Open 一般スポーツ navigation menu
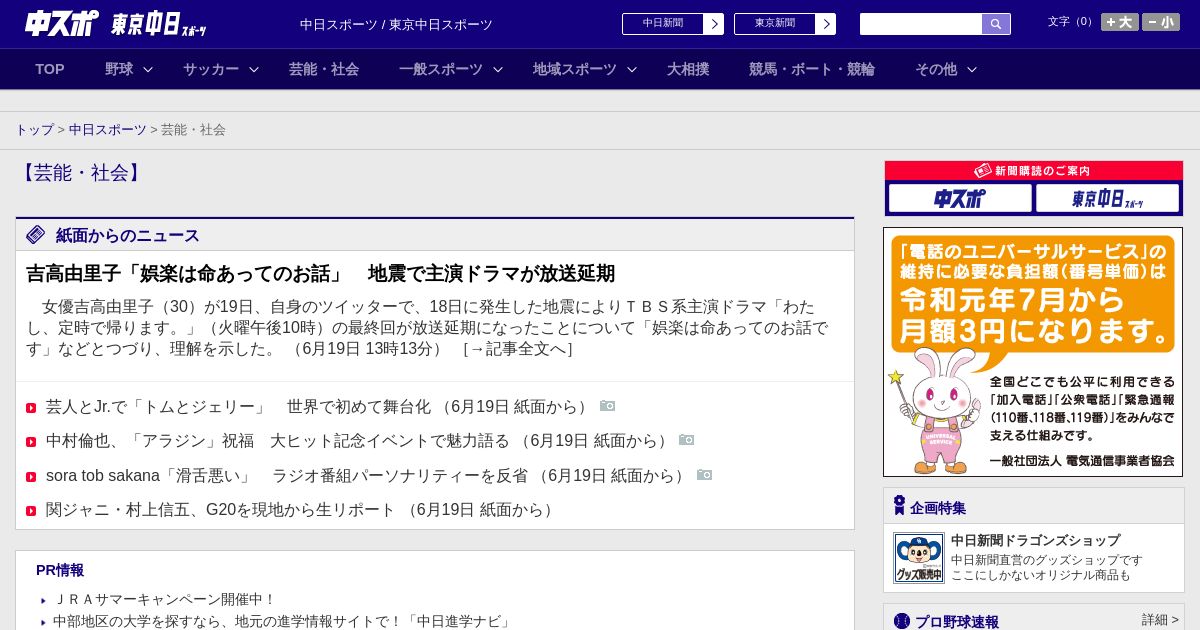 [441, 69]
